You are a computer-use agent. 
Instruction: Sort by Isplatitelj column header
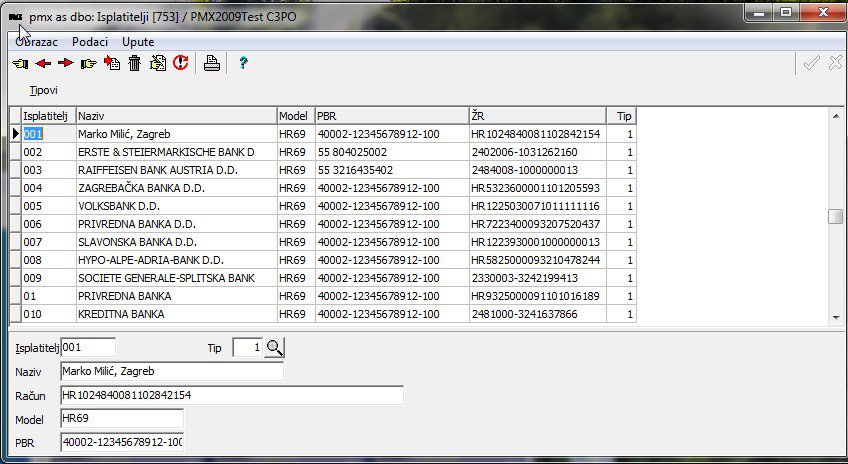pos(48,116)
